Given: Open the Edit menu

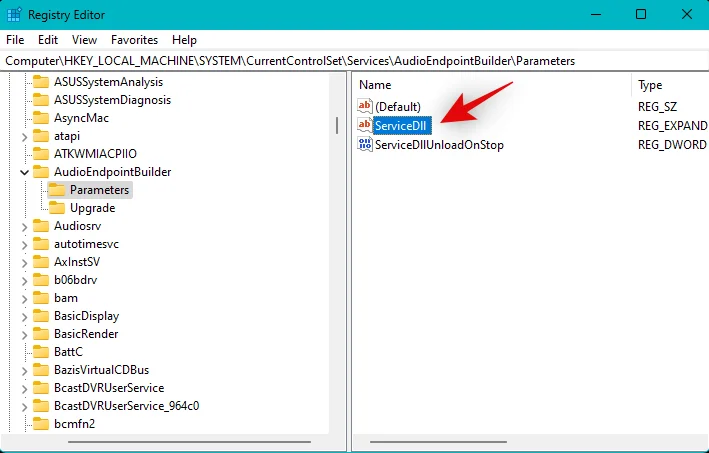Looking at the screenshot, I should click(x=48, y=40).
